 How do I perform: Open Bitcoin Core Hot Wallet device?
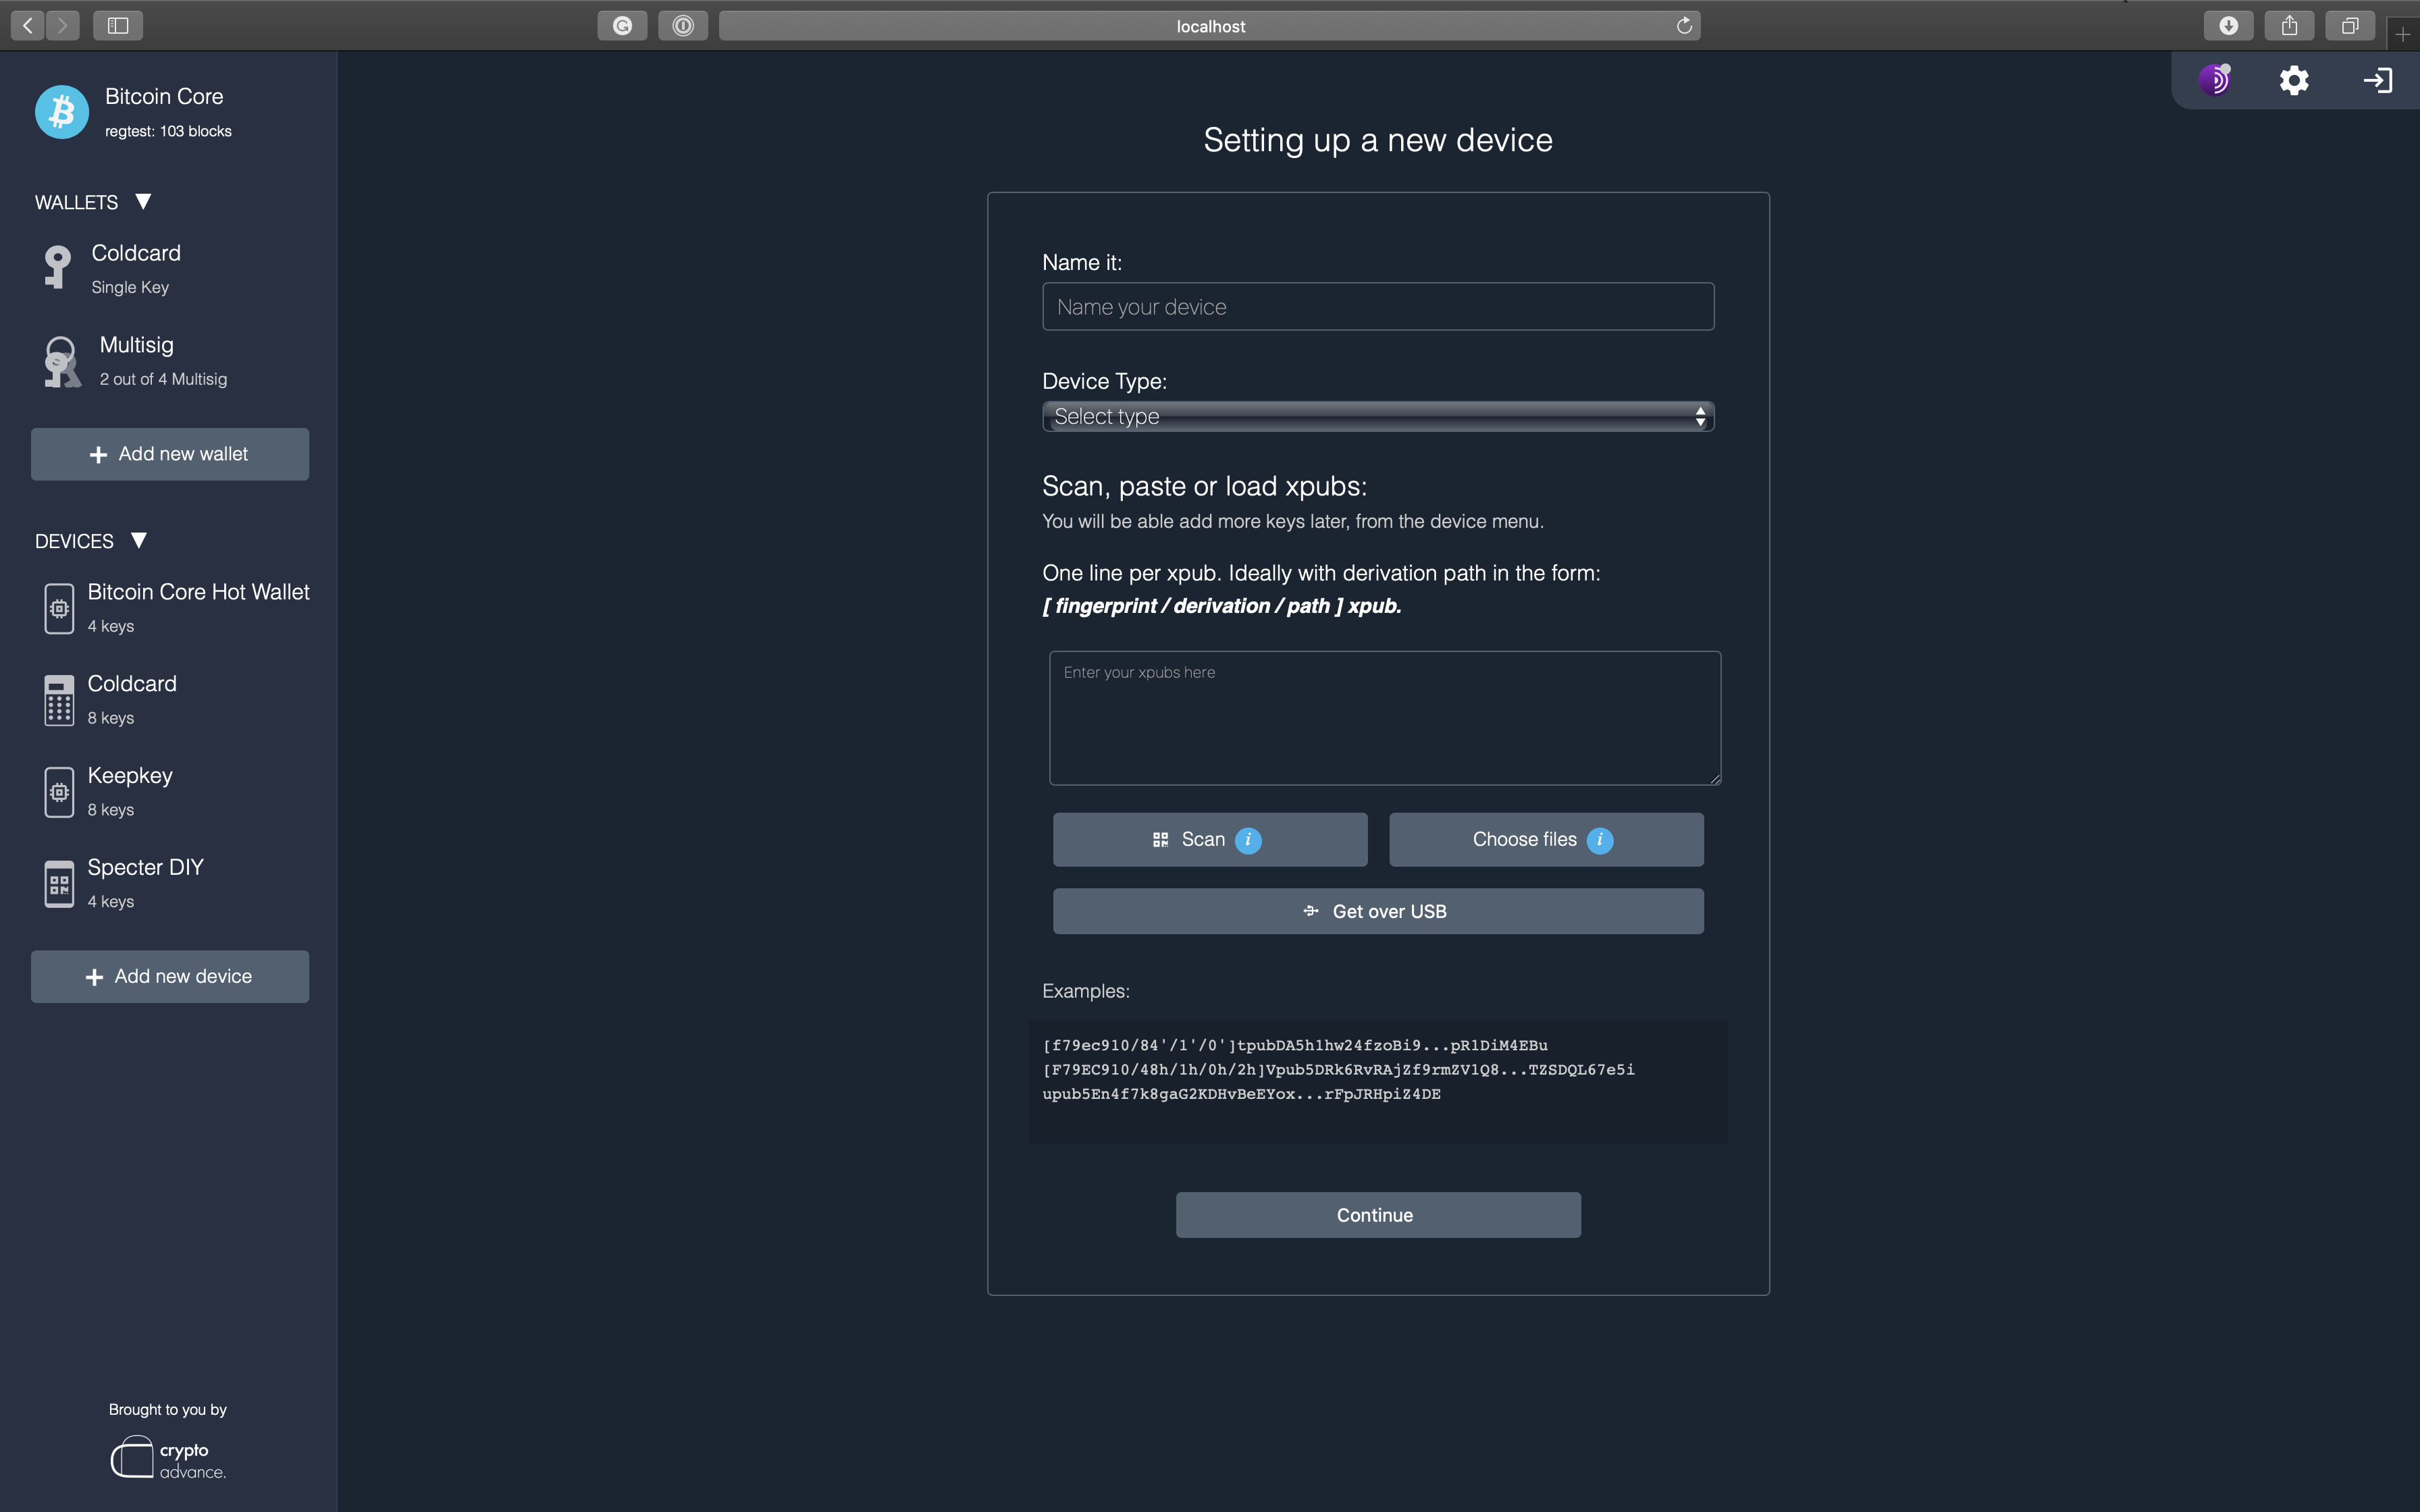coord(198,606)
